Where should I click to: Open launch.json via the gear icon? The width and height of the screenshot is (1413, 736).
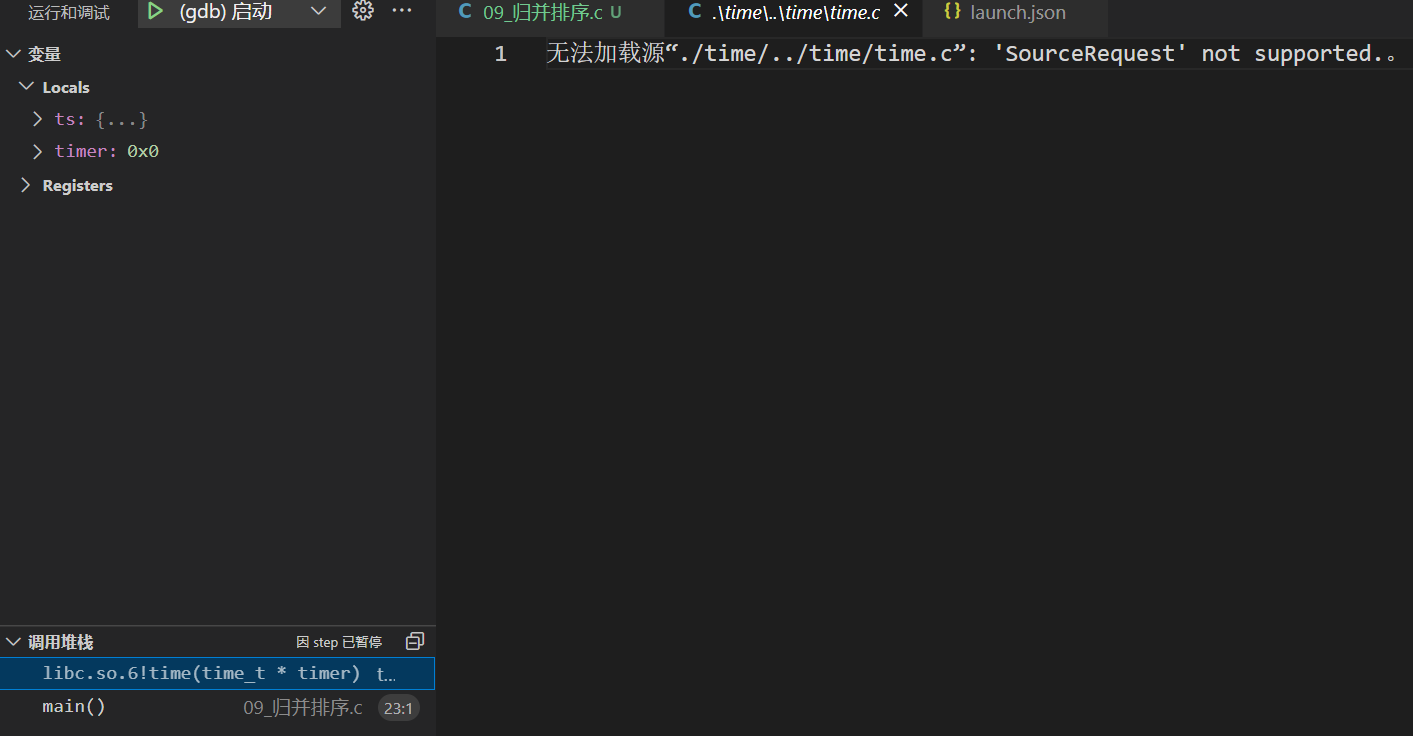tap(363, 12)
